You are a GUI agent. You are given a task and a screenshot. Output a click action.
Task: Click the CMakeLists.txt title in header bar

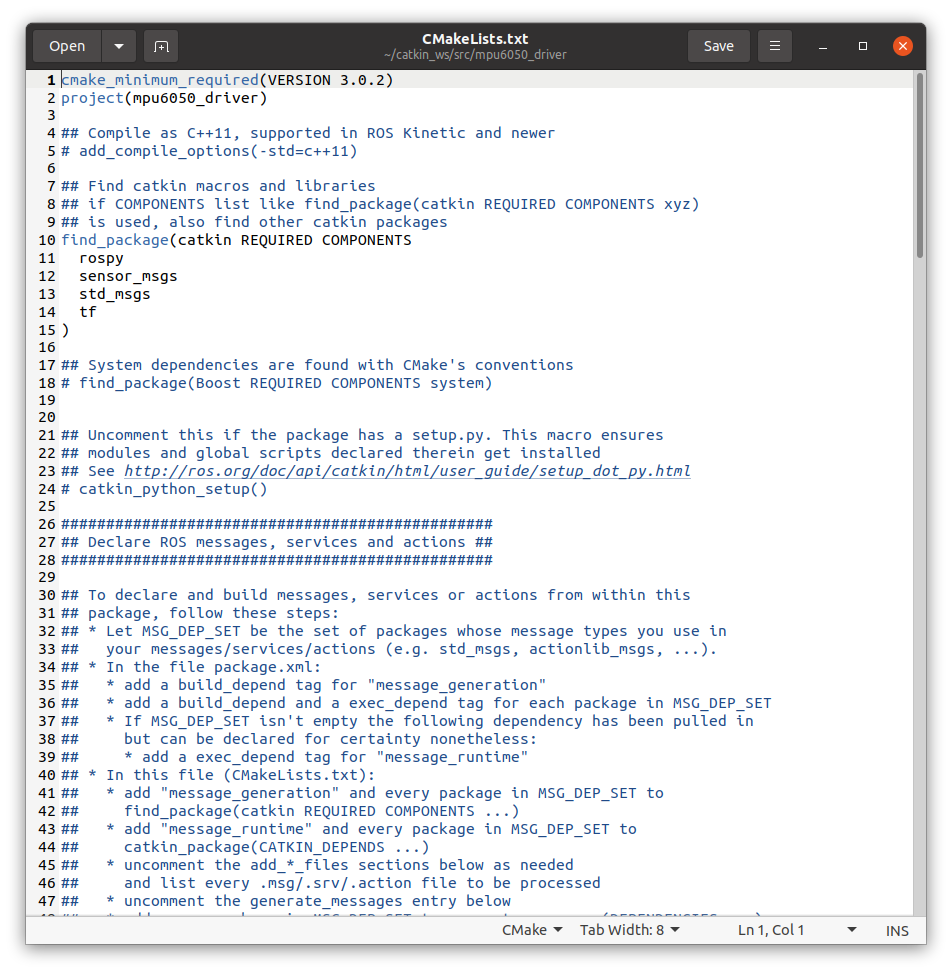(475, 39)
